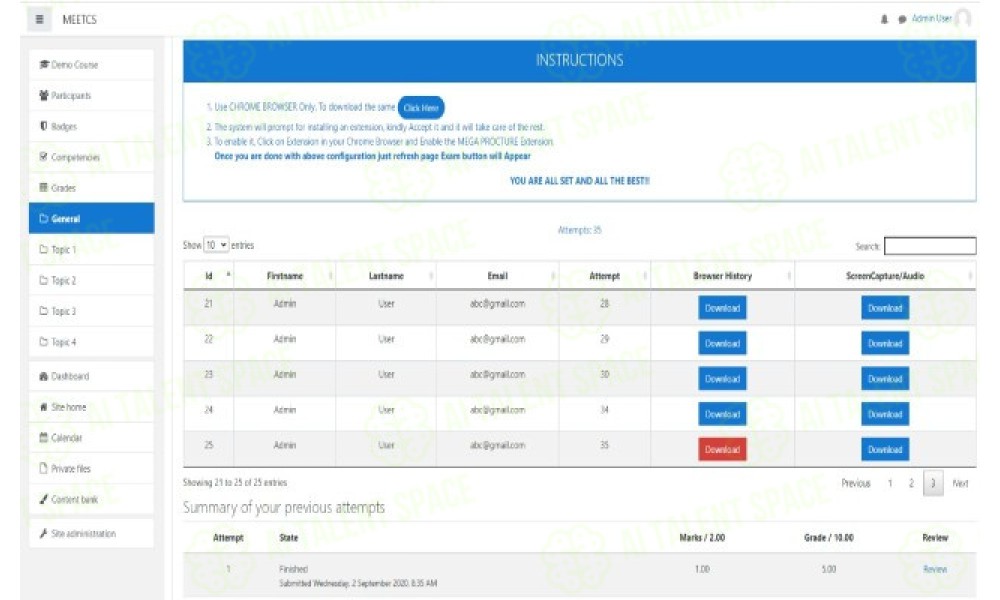
Task: Select 'Showing 21 to 25 of 25 entries' text
Action: pos(235,483)
